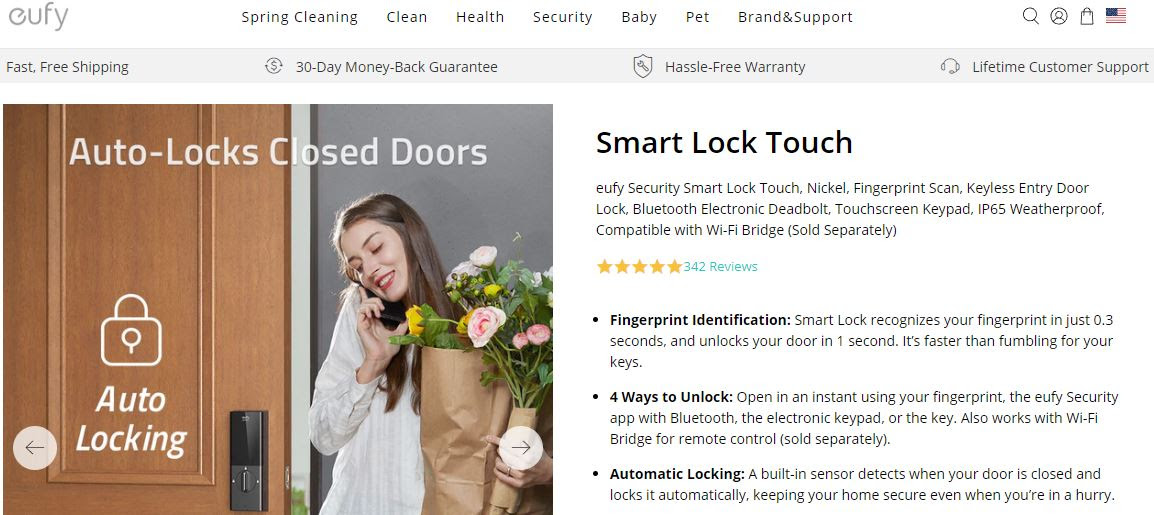Image resolution: width=1154 pixels, height=515 pixels.
Task: Open the Pet category
Action: point(698,17)
